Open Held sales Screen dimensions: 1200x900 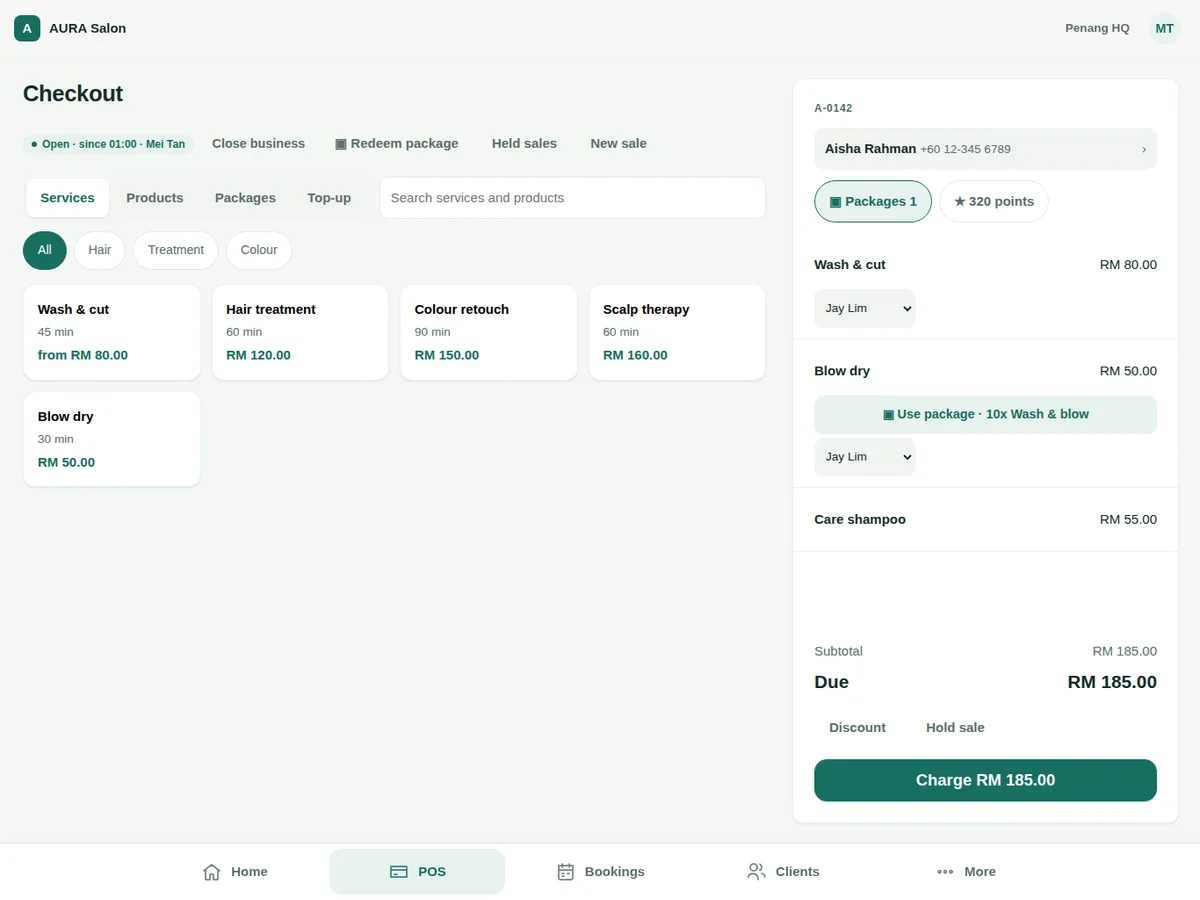click(524, 143)
